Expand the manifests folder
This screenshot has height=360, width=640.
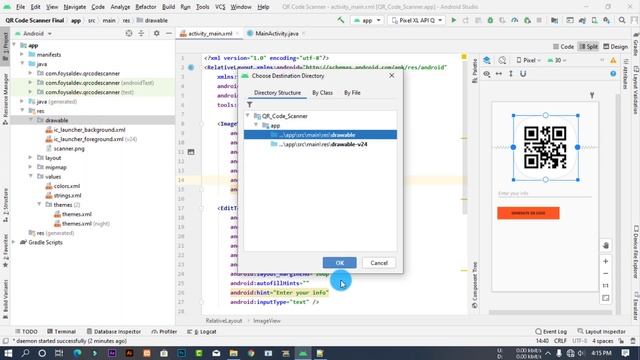point(22,54)
